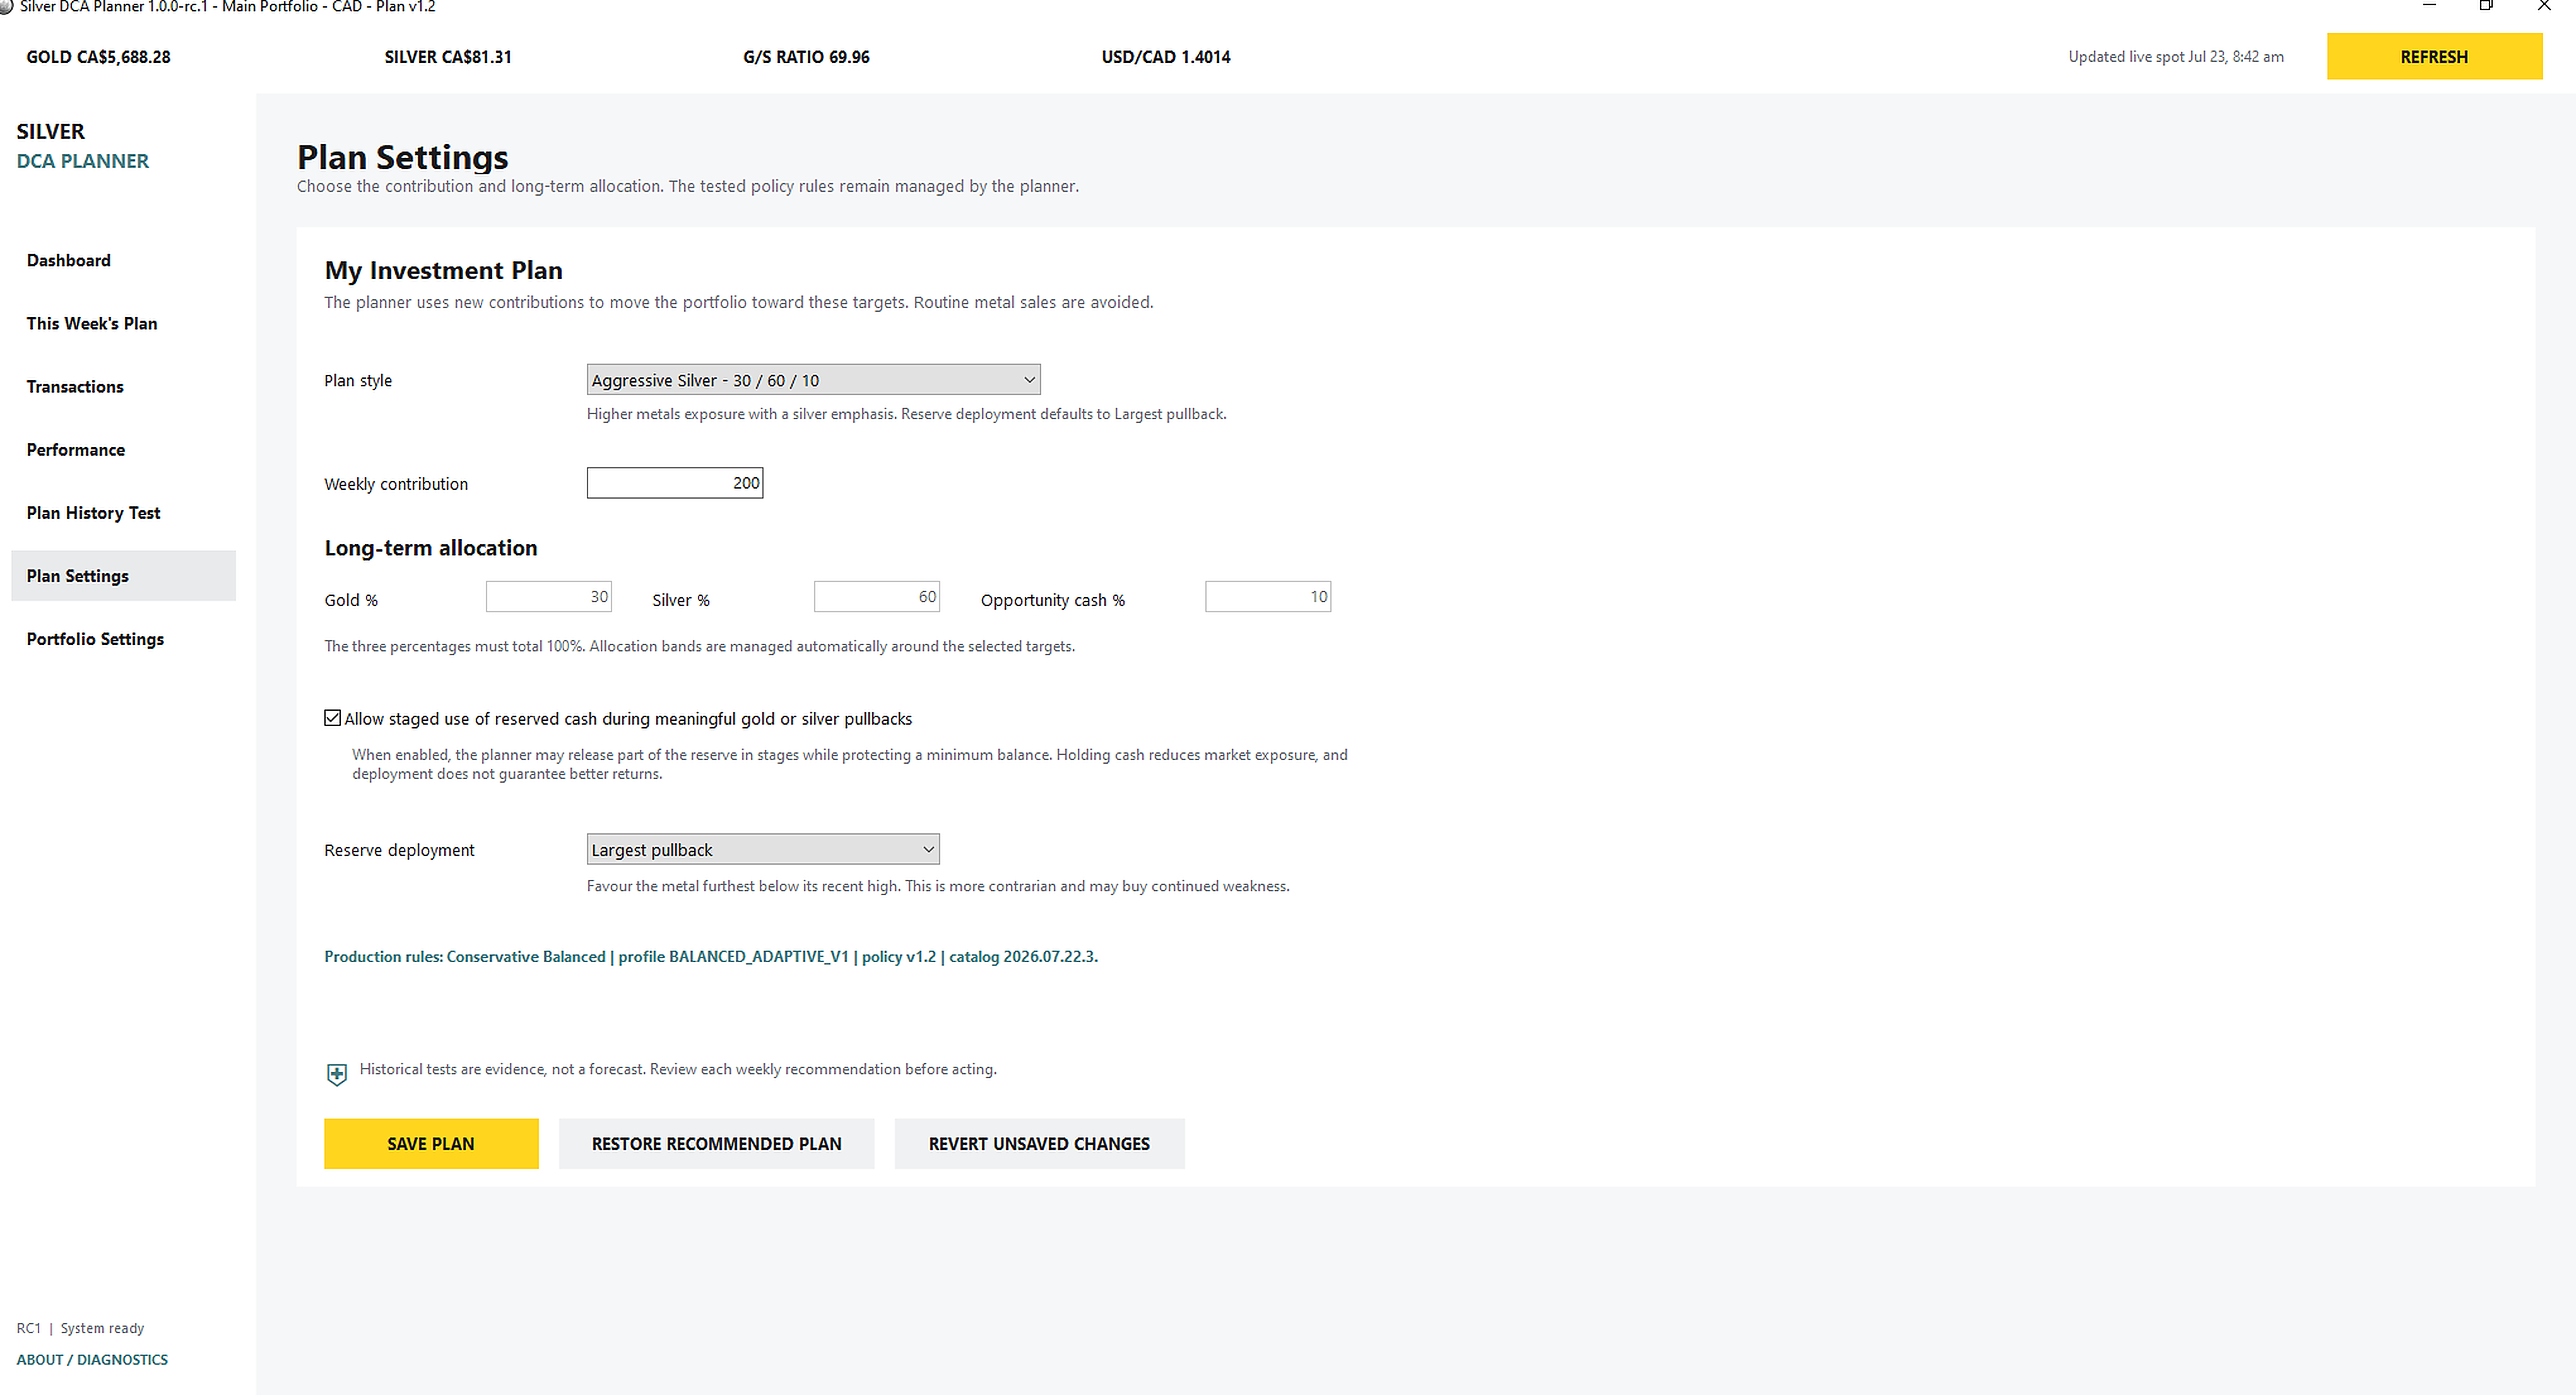Open the Plan style dropdown
The width and height of the screenshot is (2576, 1395).
pos(813,380)
